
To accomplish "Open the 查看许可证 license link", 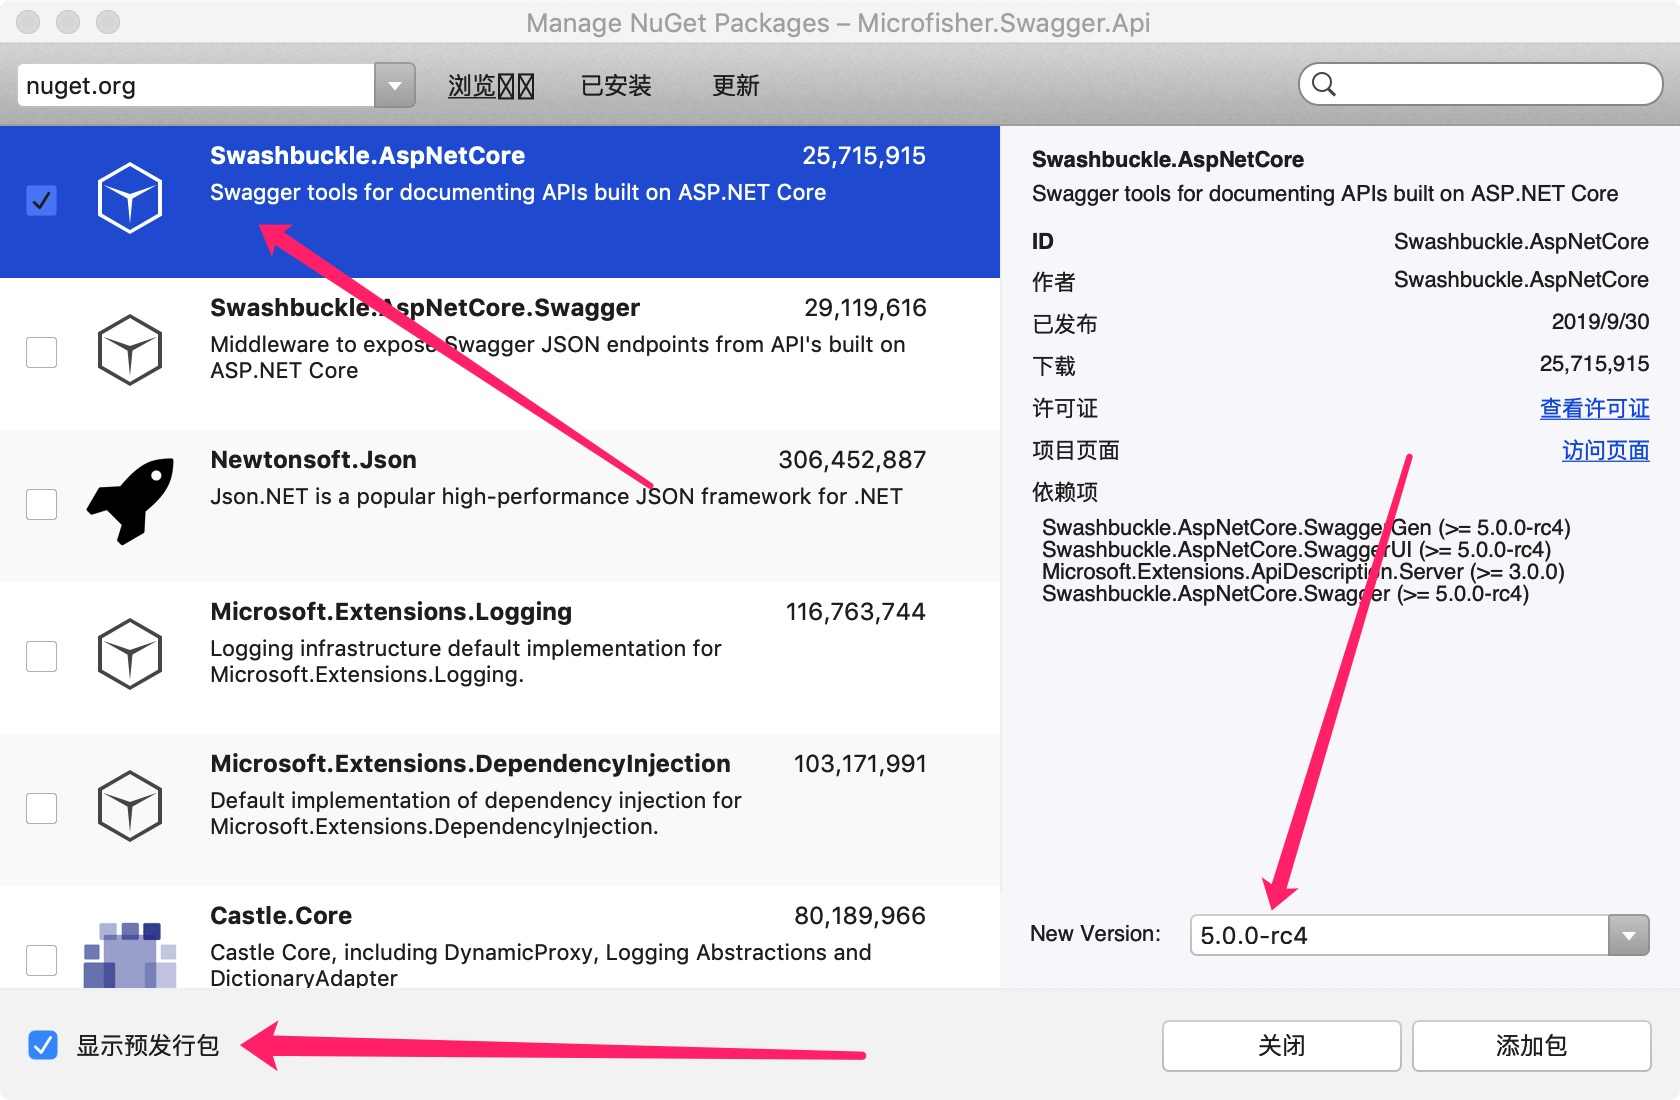I will (1594, 408).
